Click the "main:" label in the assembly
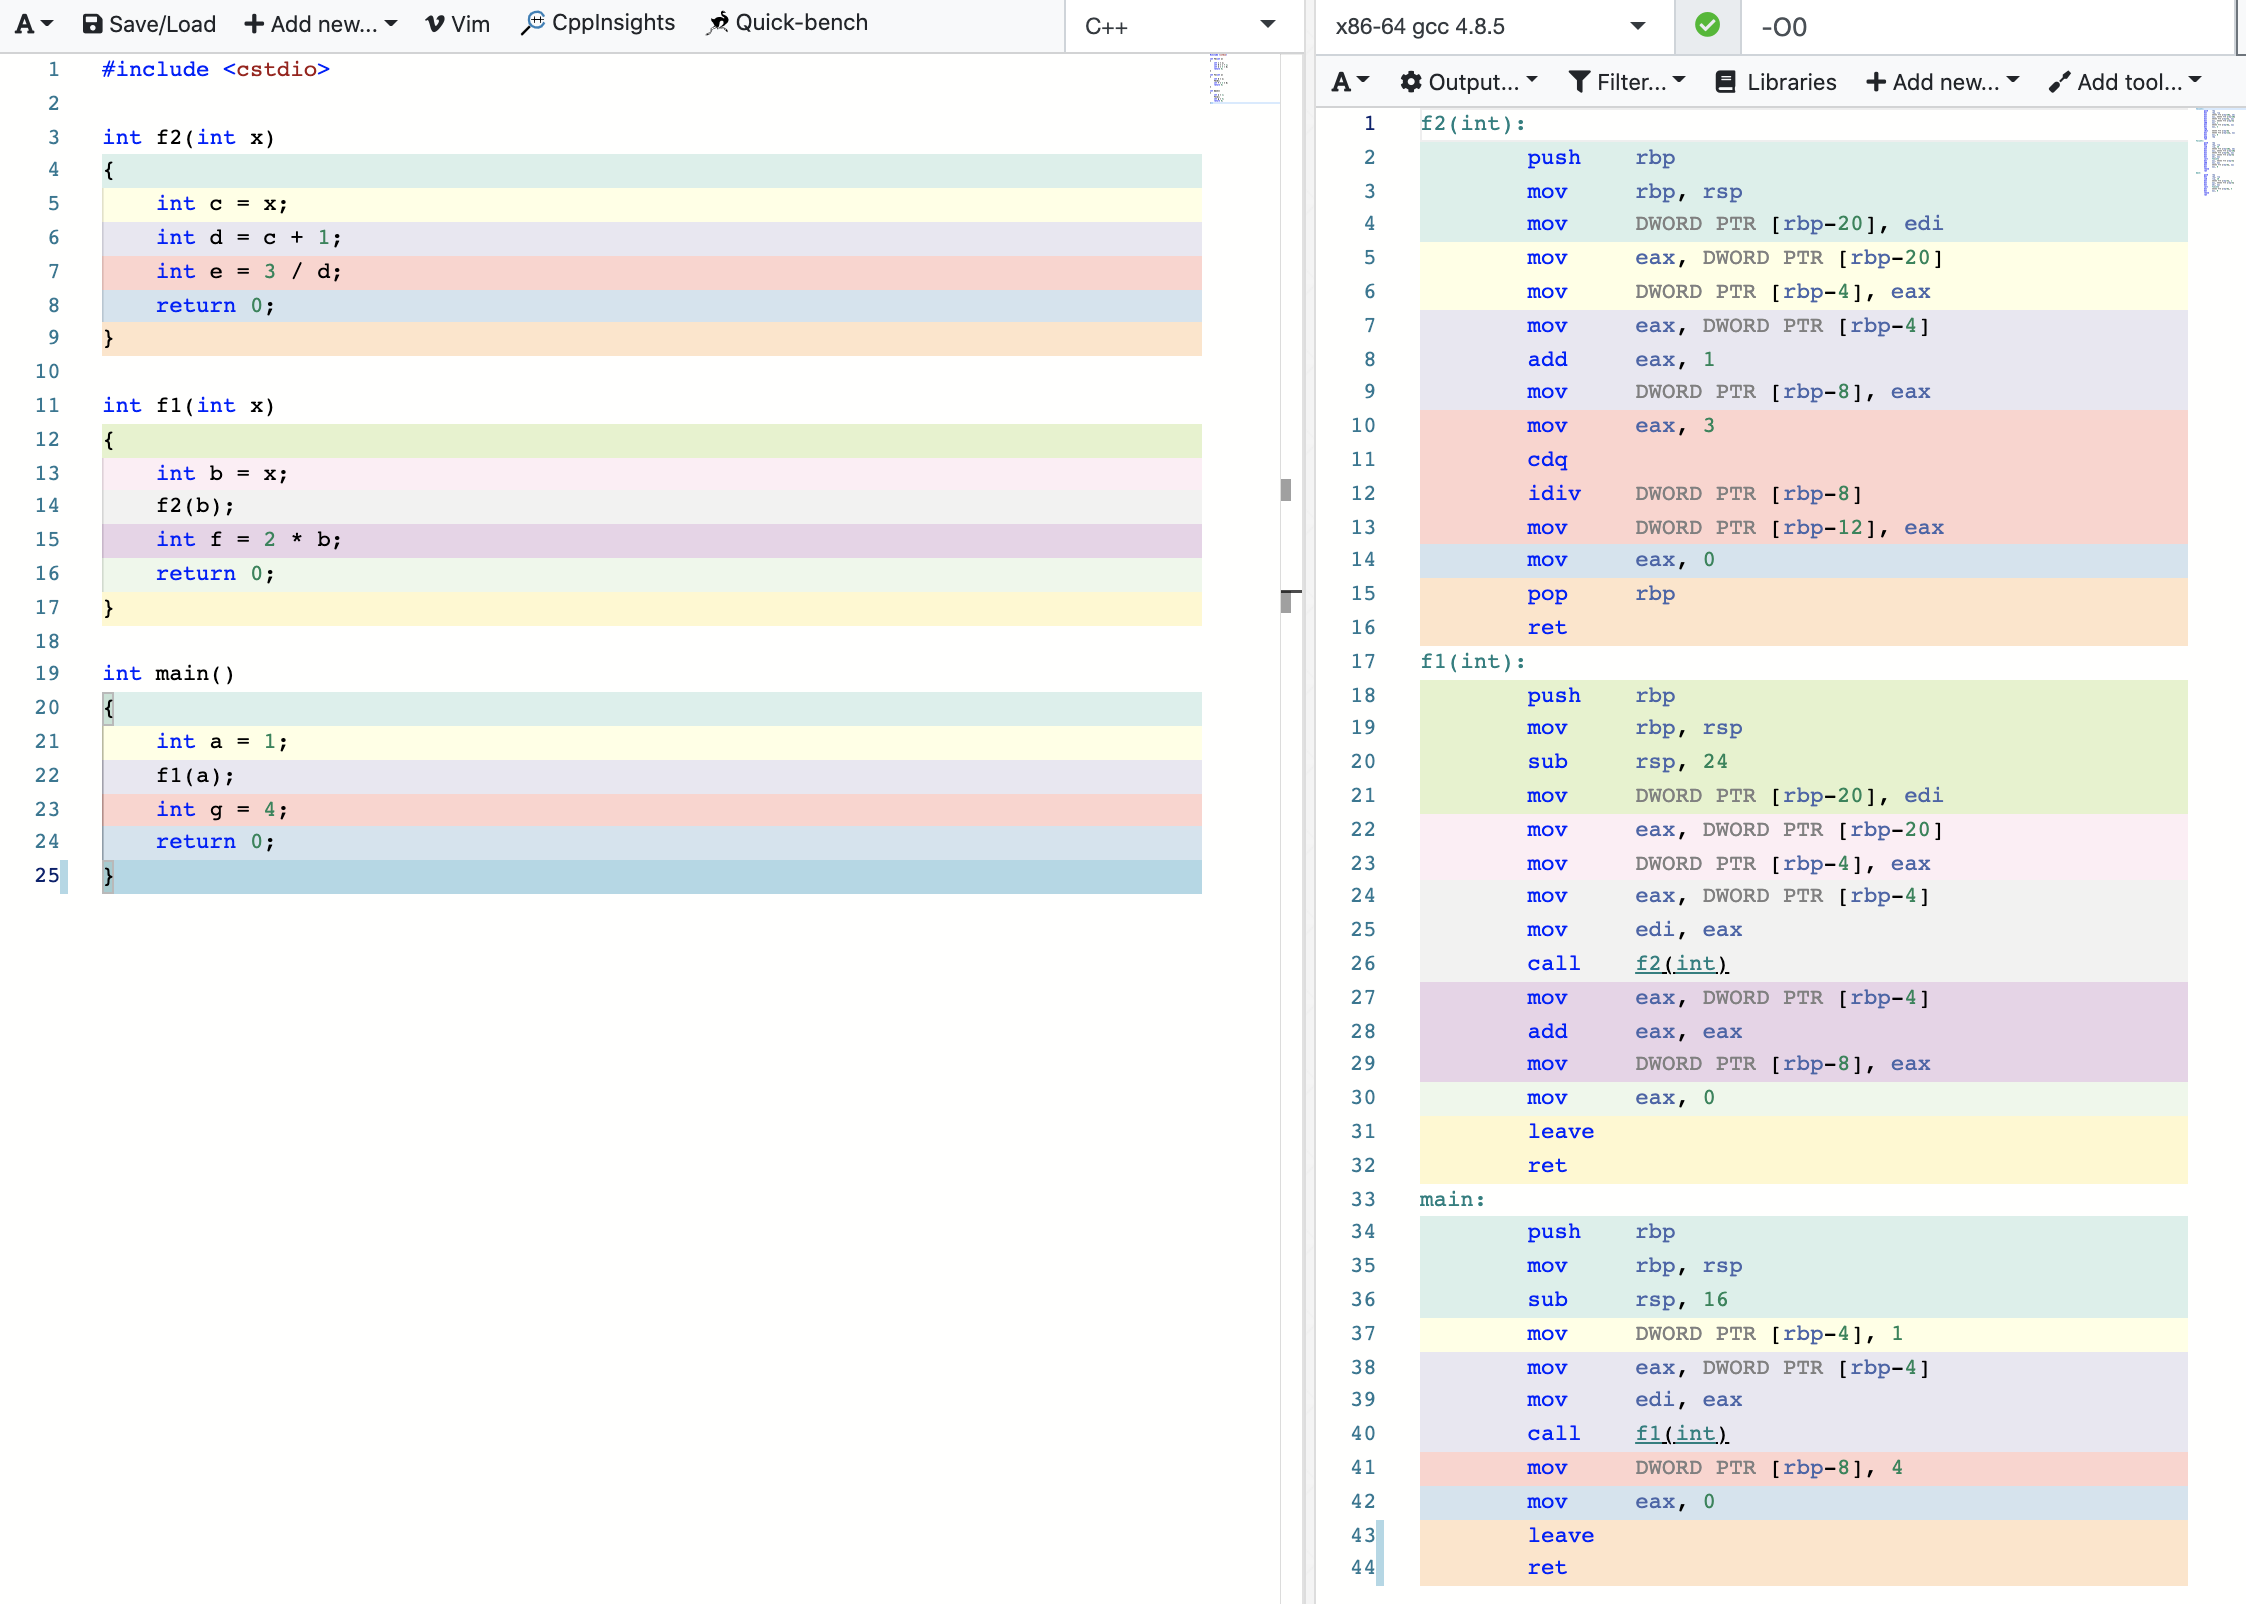The image size is (2246, 1604). coord(1452,1199)
